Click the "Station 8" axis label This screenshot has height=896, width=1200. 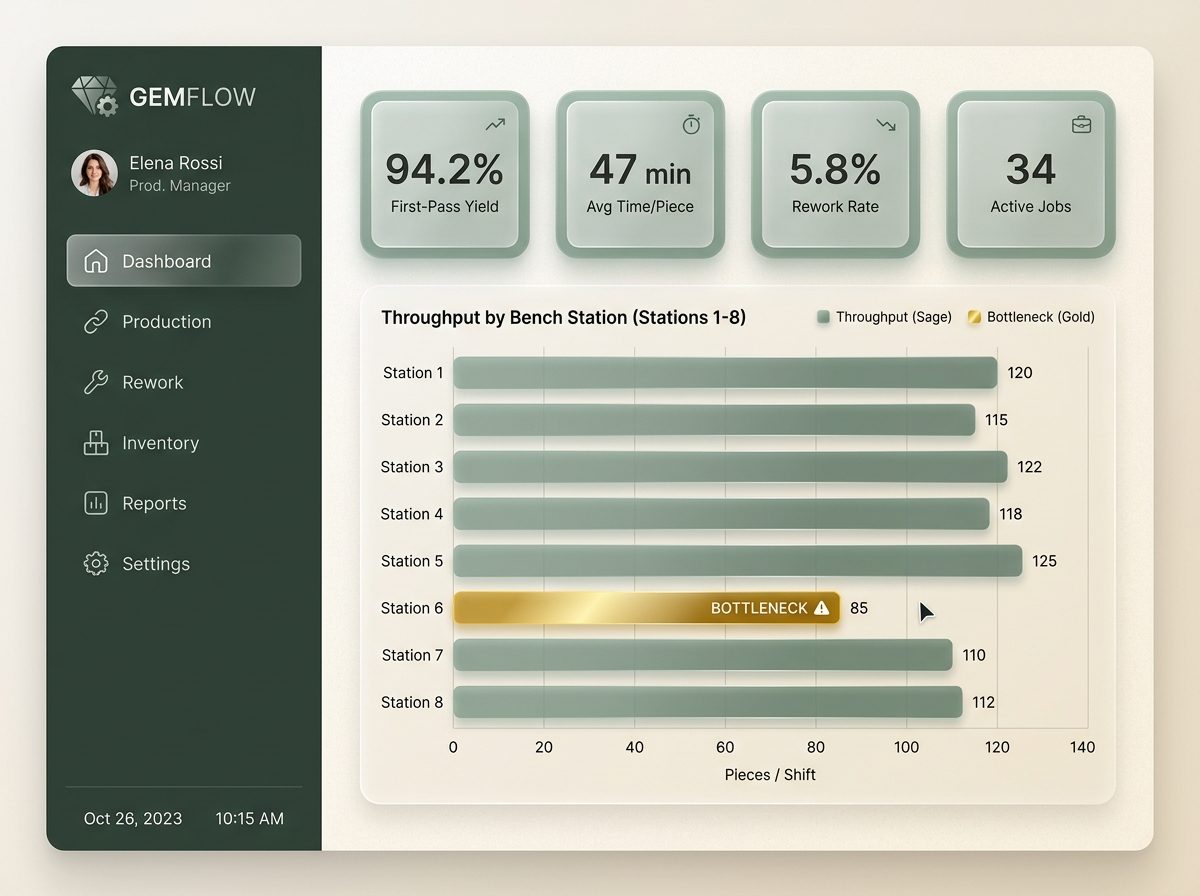coord(412,702)
